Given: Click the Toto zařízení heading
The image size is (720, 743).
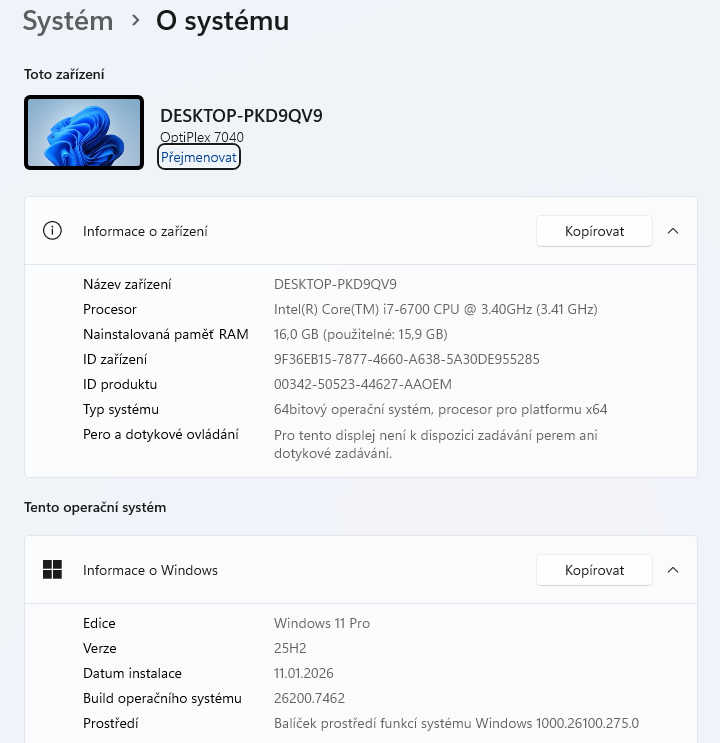Looking at the screenshot, I should 64,74.
